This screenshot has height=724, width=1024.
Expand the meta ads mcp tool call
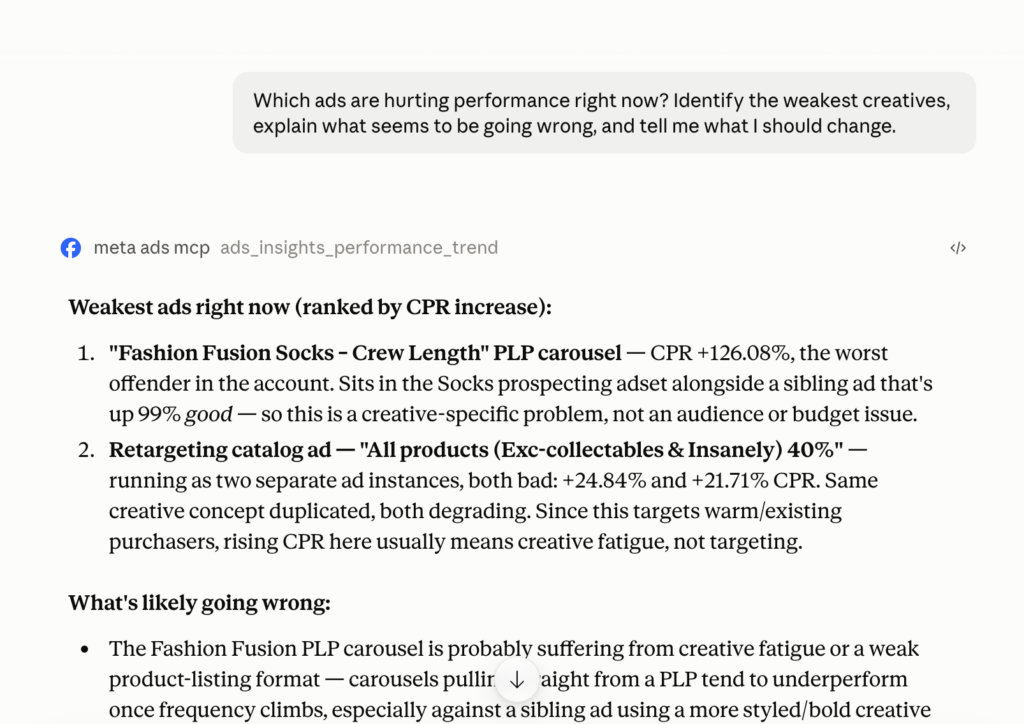pyautogui.click(x=152, y=248)
